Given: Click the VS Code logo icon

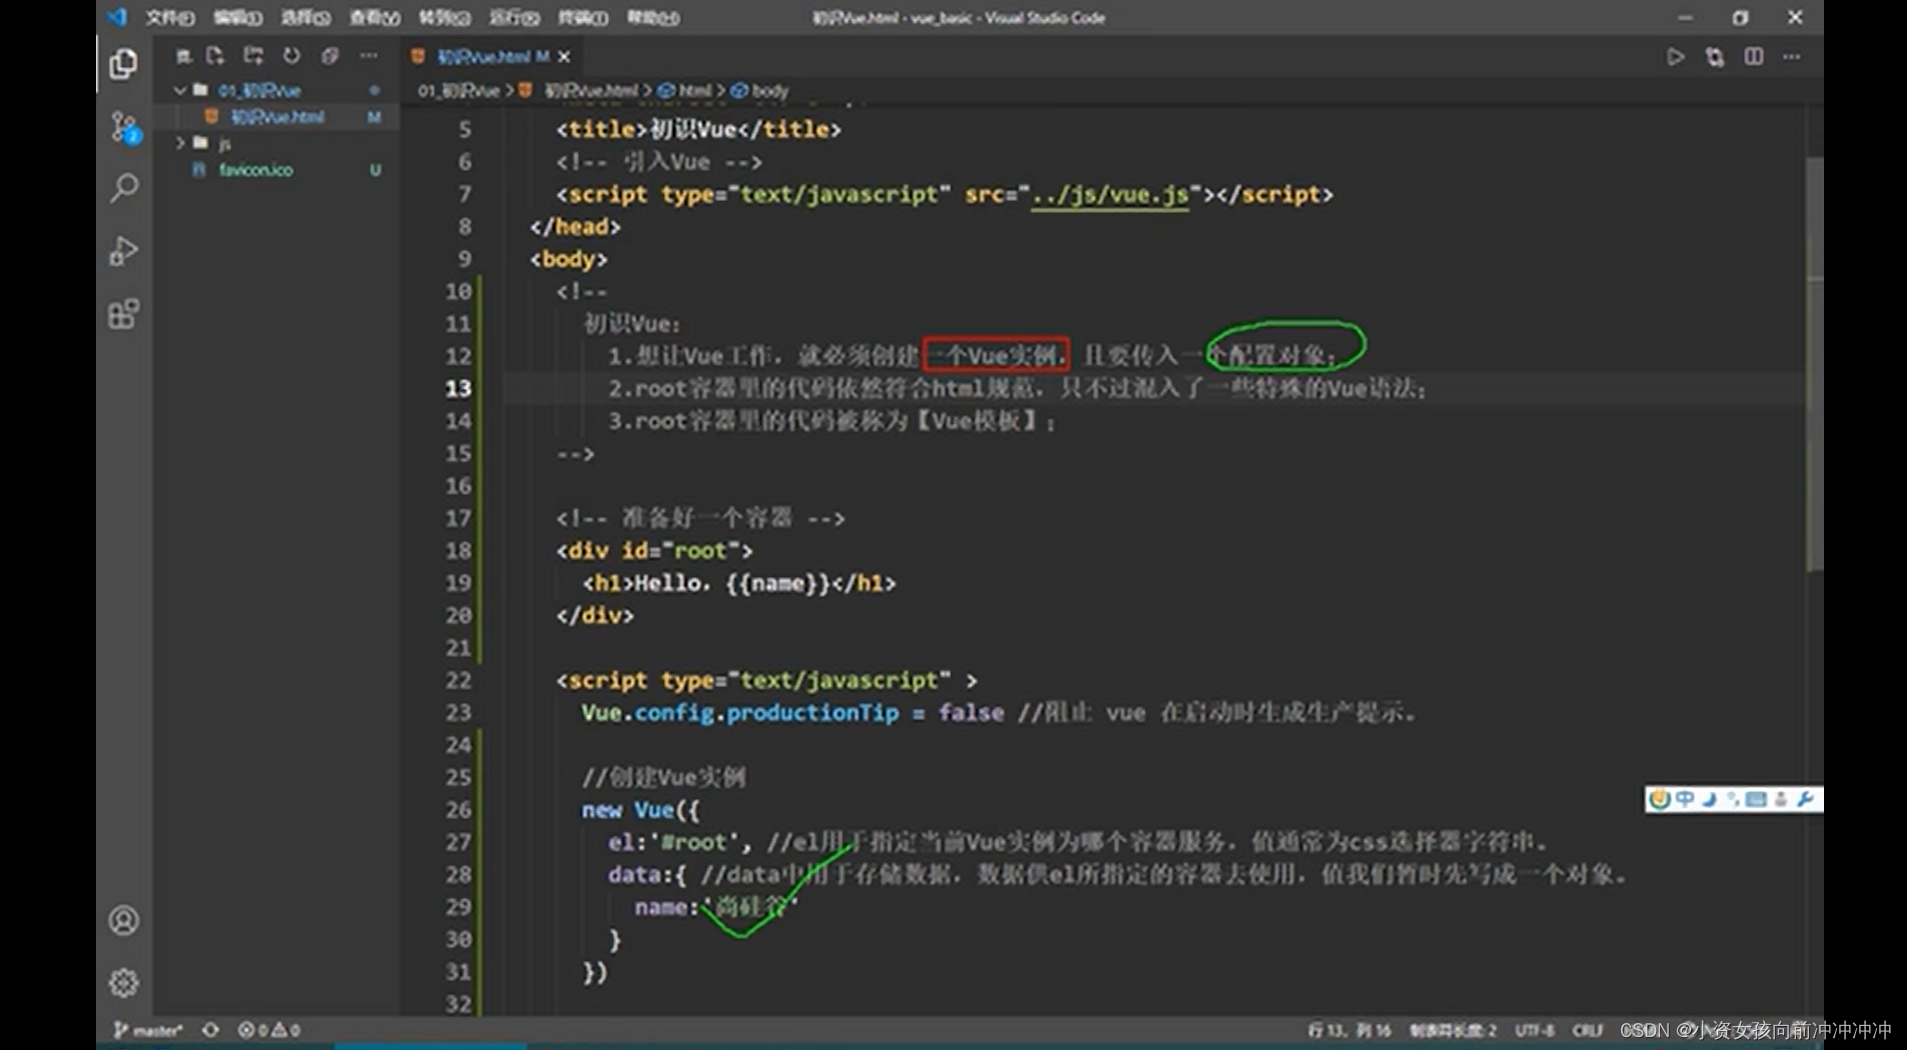Looking at the screenshot, I should 118,17.
